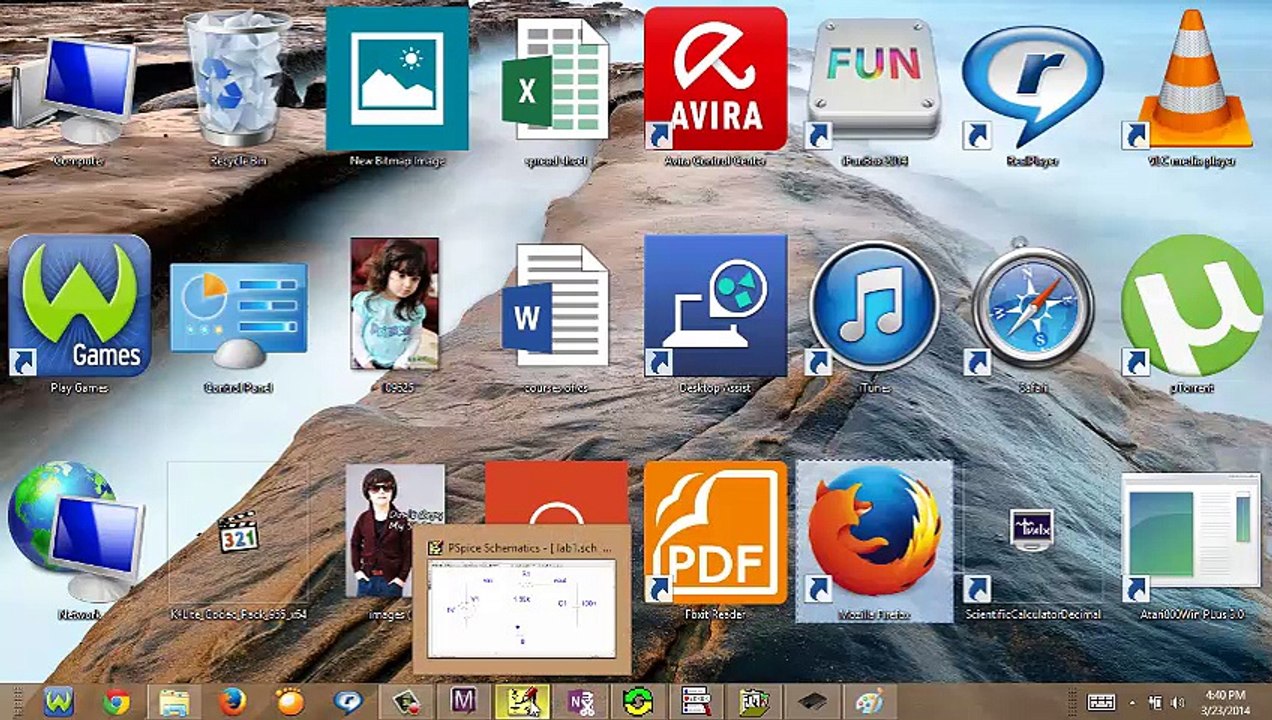The image size is (1272, 720).
Task: Open the OneNote clipping taskbar icon
Action: click(580, 702)
